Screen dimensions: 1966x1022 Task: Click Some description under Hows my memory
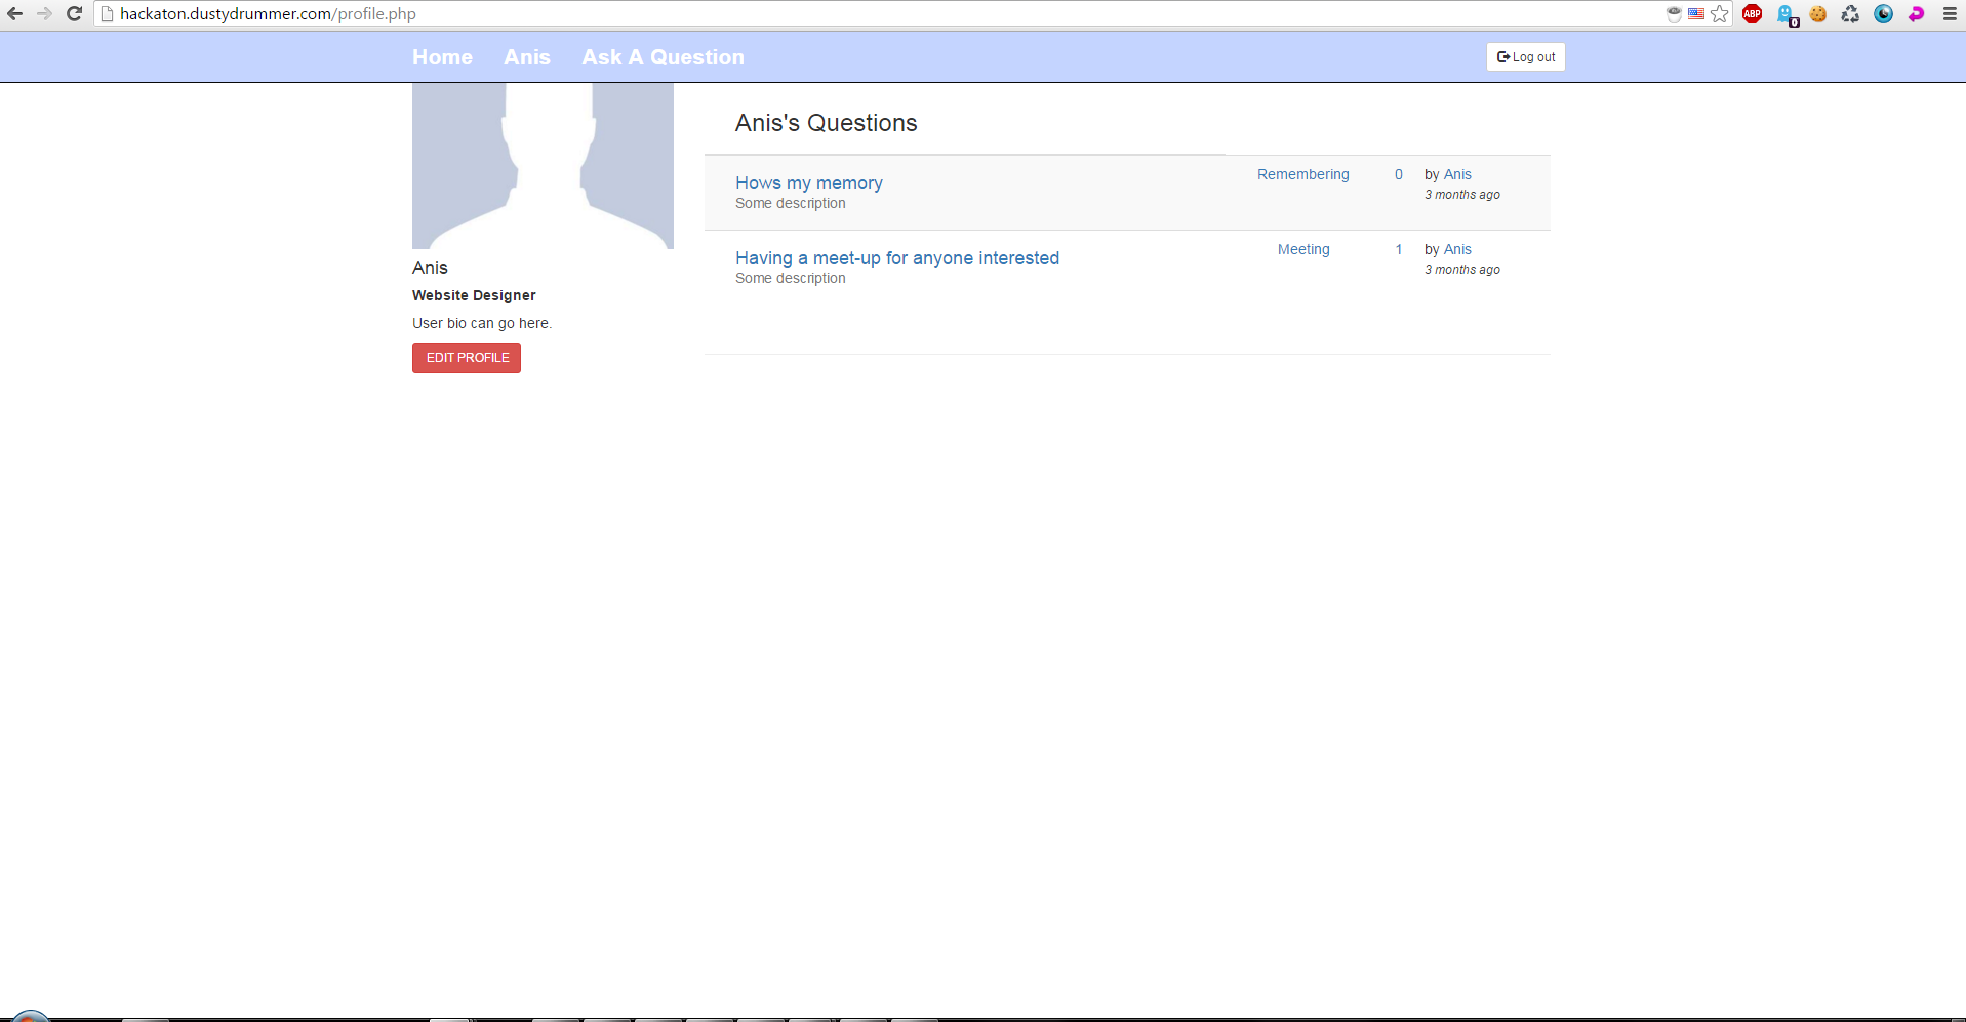pyautogui.click(x=790, y=203)
